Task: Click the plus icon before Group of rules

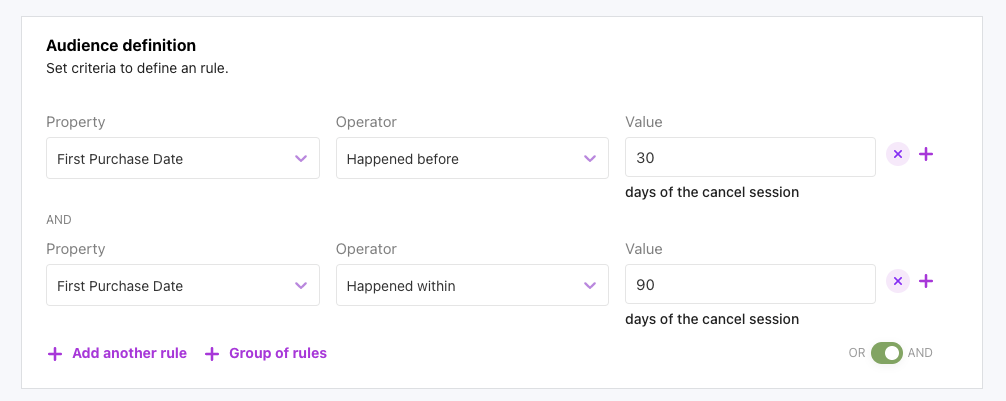Action: click(x=212, y=353)
